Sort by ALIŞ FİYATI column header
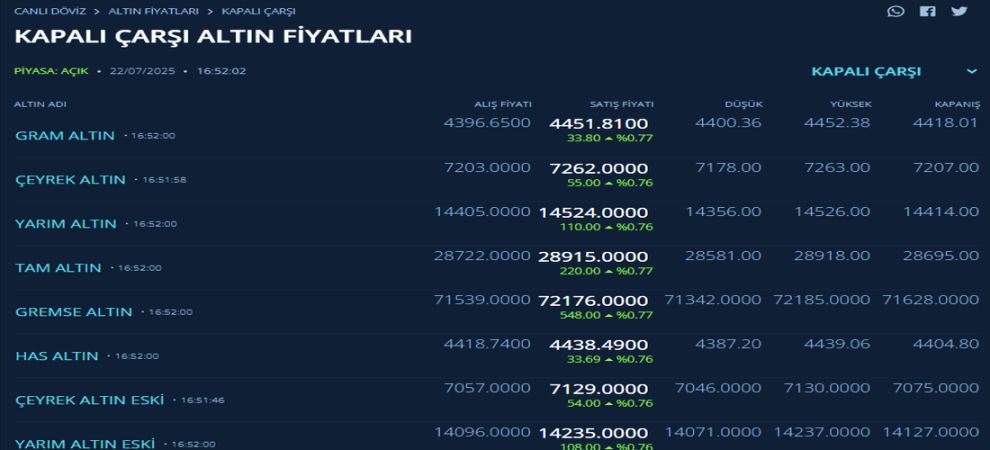 point(503,104)
